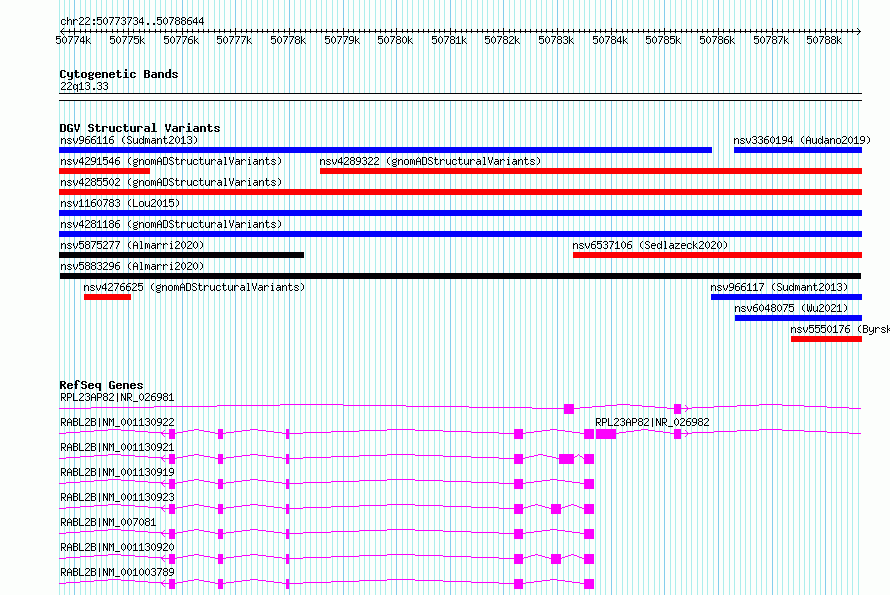
Task: Select the RPL23AP82|NR_026982 transcript label
Action: [x=652, y=422]
